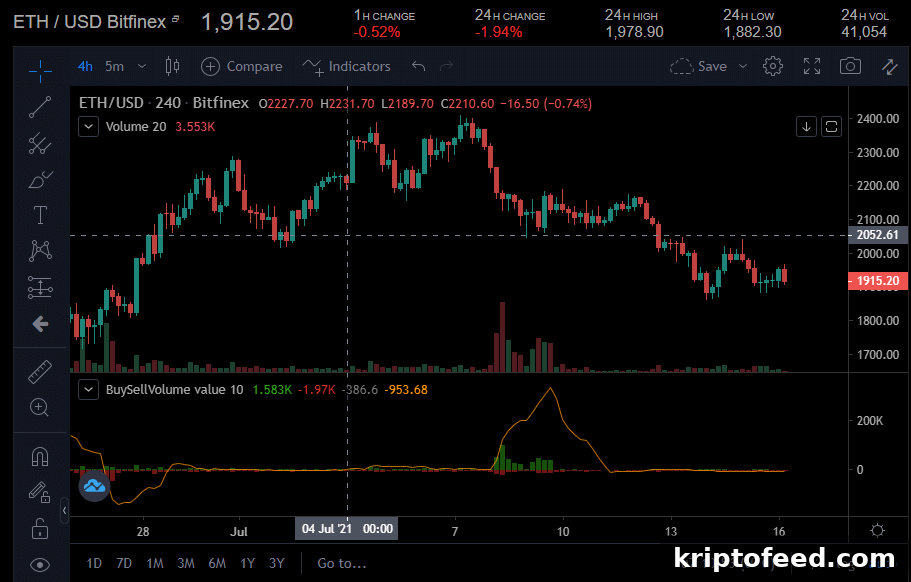Set date range to 6M

pyautogui.click(x=217, y=563)
